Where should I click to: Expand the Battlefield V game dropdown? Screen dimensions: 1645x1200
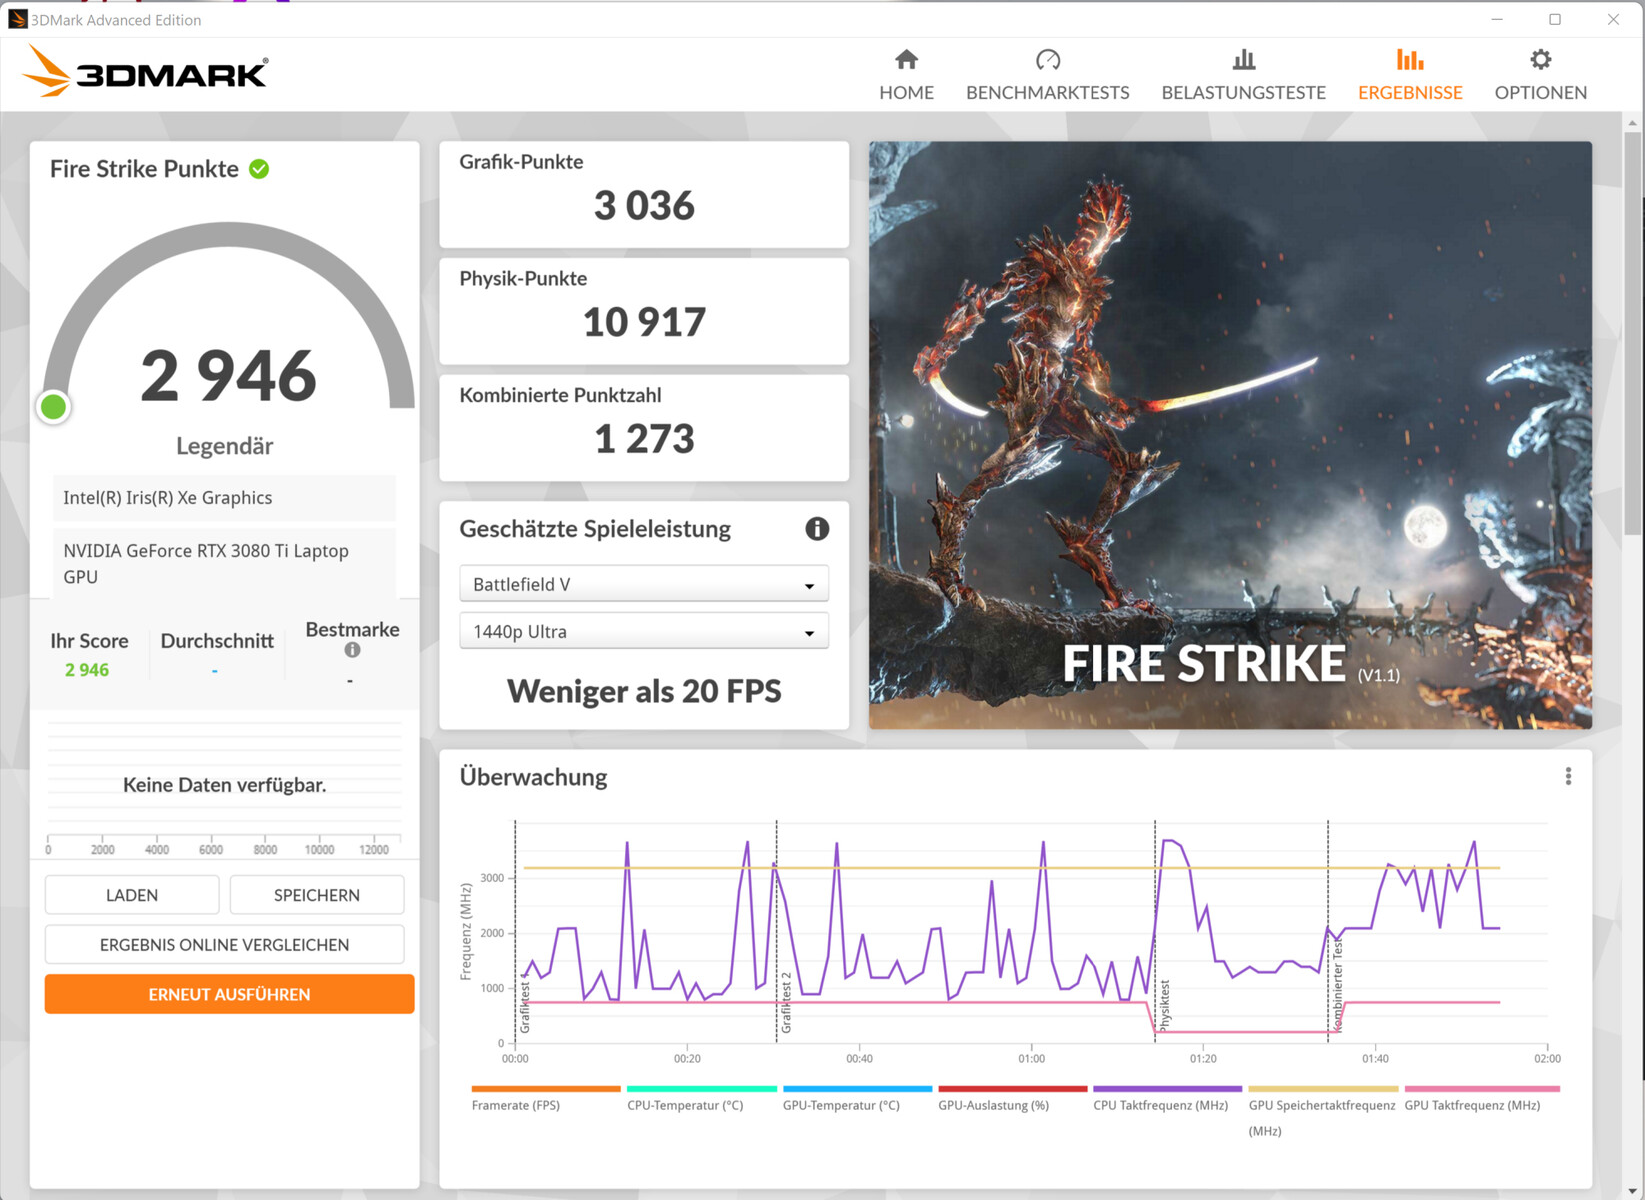point(644,584)
